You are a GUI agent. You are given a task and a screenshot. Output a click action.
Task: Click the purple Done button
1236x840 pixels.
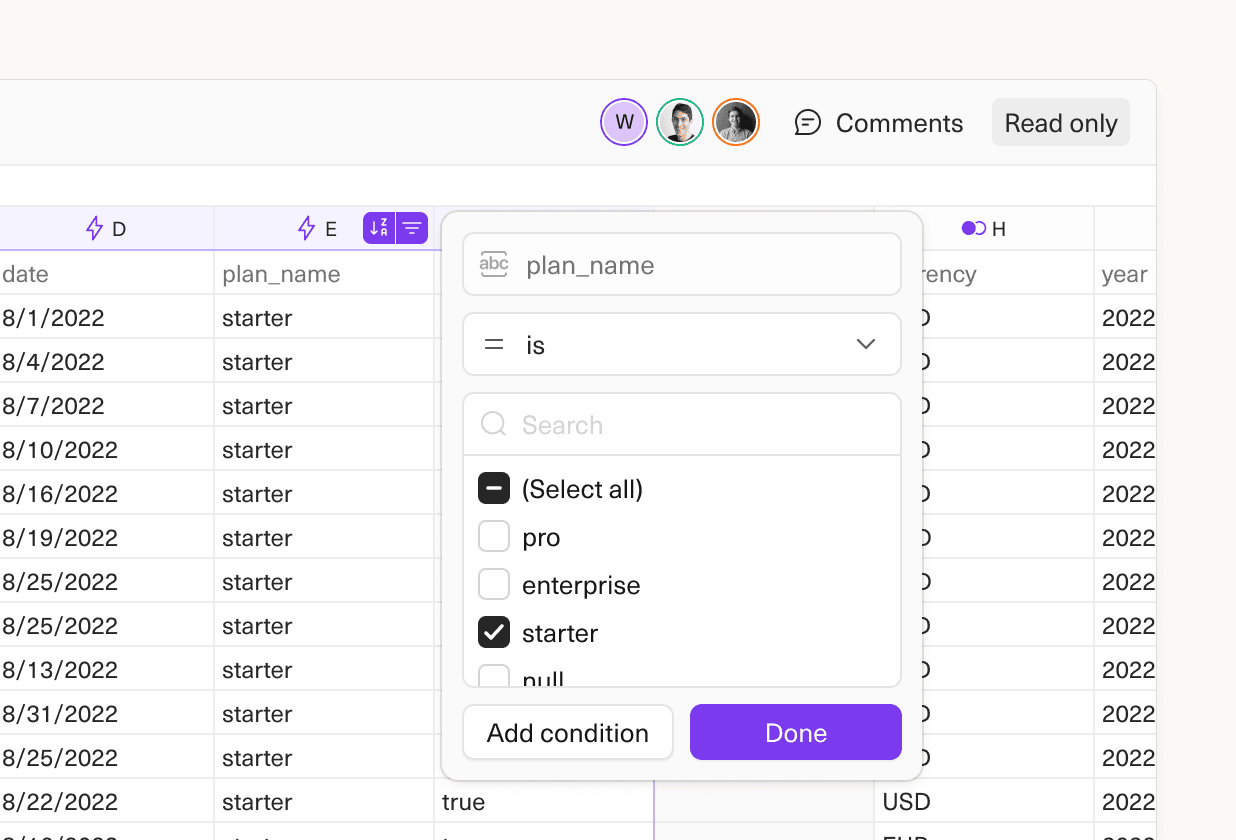coord(795,733)
